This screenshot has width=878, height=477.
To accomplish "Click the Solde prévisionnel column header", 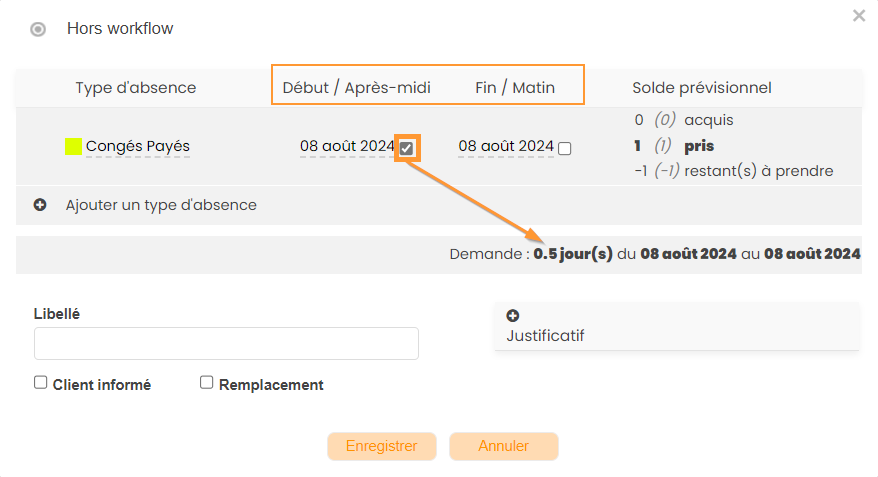I will [x=702, y=88].
